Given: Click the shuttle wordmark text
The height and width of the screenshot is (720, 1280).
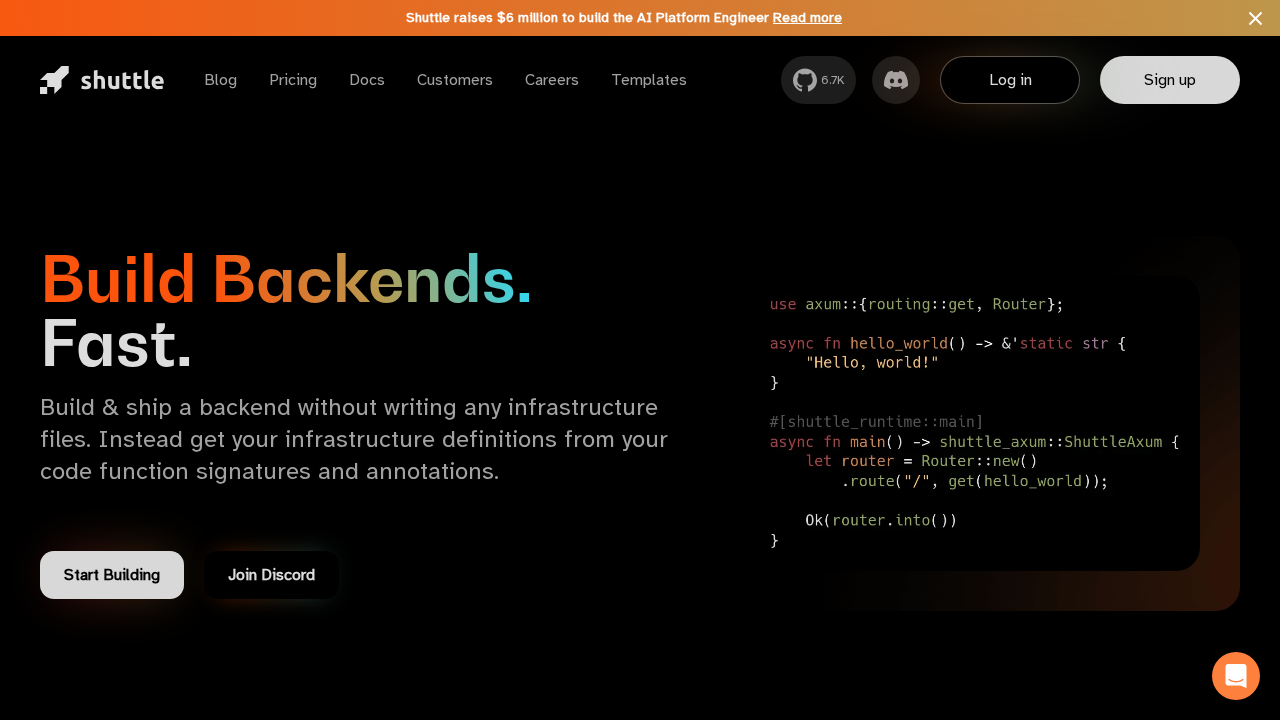Looking at the screenshot, I should click(x=122, y=80).
